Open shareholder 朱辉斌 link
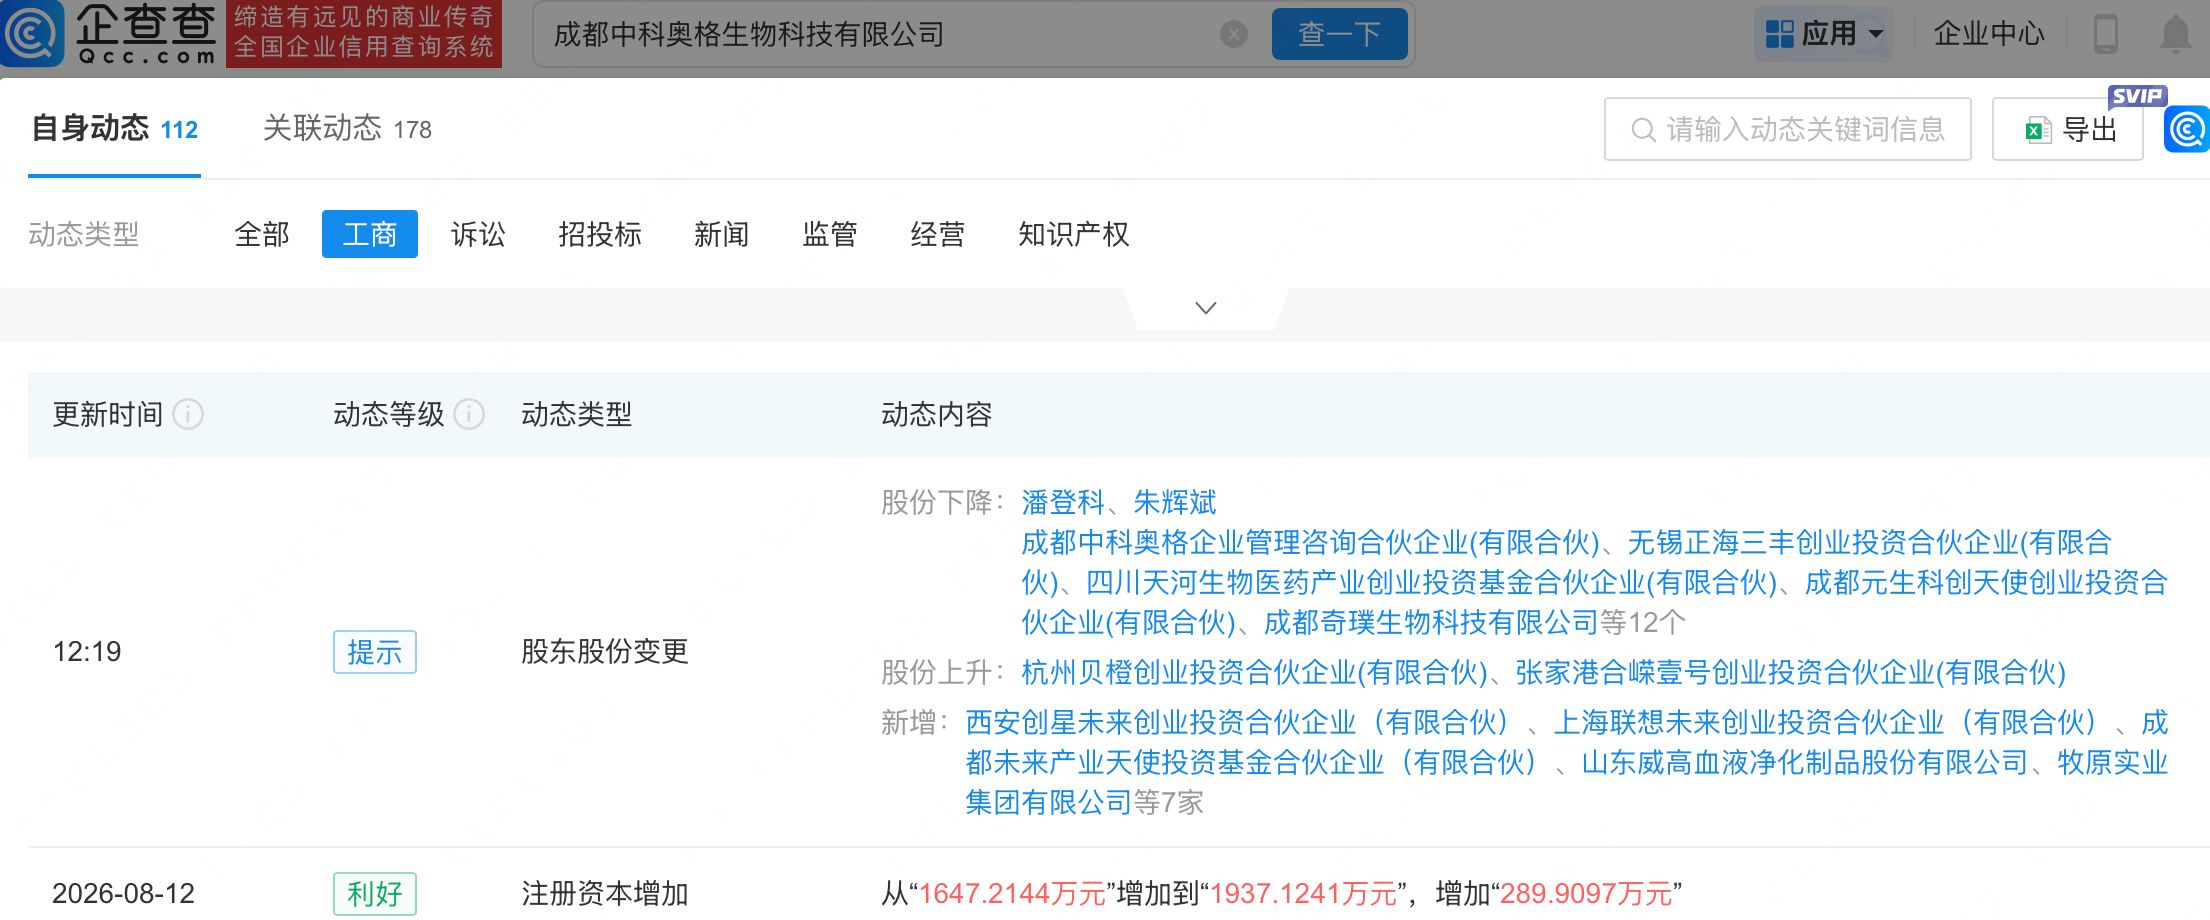This screenshot has height=920, width=2210. coord(1175,502)
